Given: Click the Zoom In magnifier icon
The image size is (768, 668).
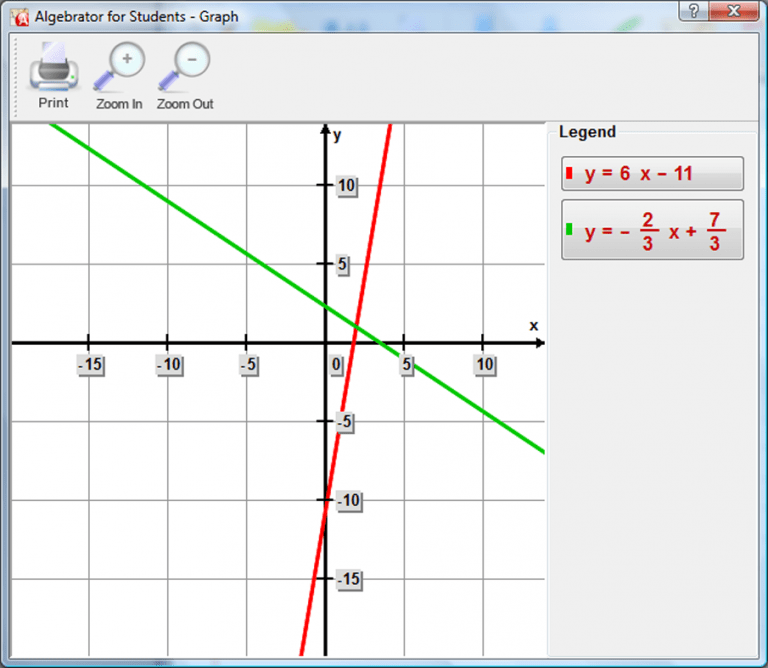Looking at the screenshot, I should (119, 67).
